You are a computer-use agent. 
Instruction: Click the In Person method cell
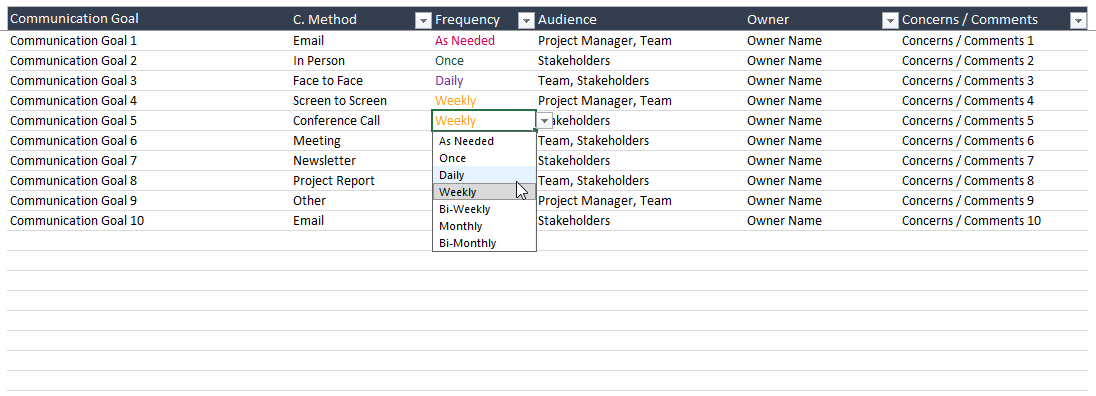(361, 61)
